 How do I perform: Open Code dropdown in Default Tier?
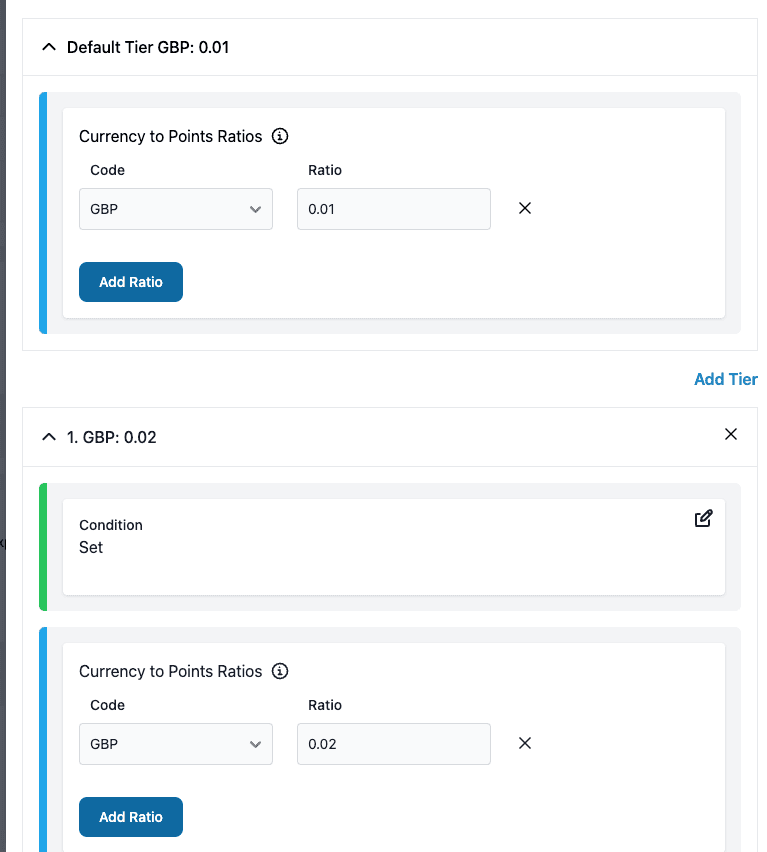tap(176, 209)
